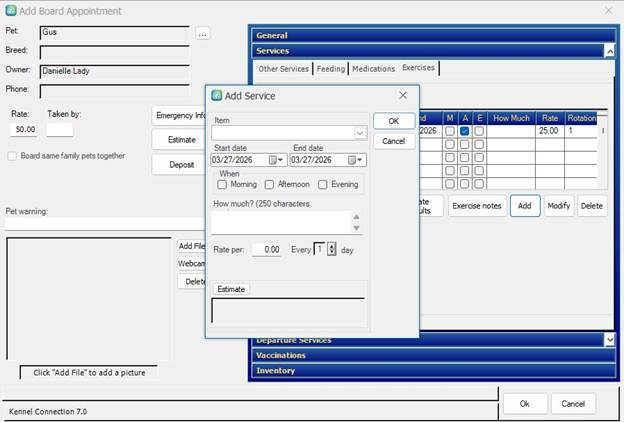Expand the Departure Services section
624x422 pixels.
[609, 340]
